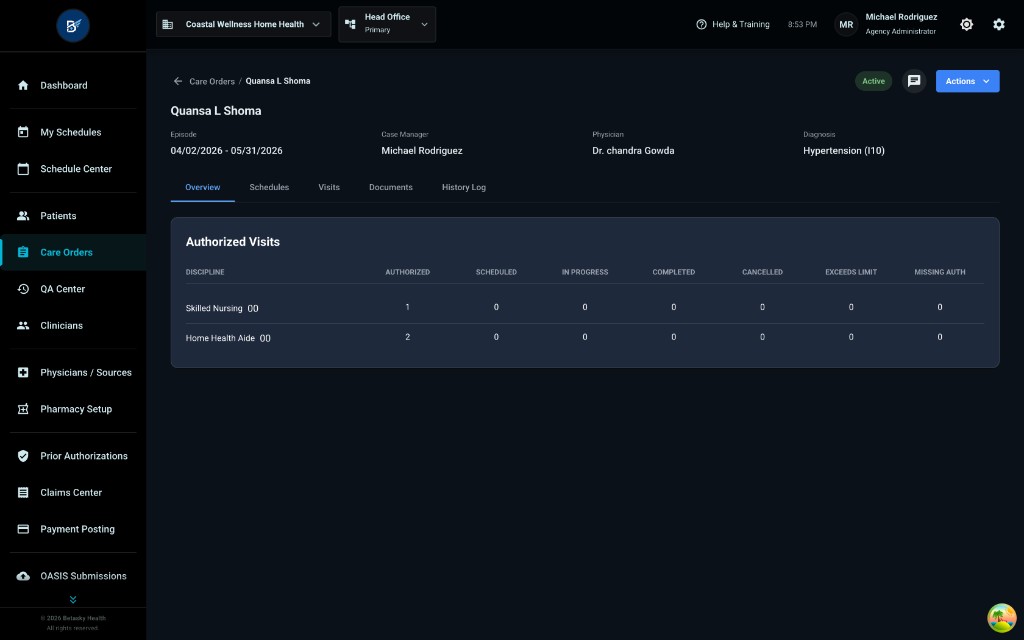Open the chat message icon button
Viewport: 1024px width, 640px height.
click(914, 82)
